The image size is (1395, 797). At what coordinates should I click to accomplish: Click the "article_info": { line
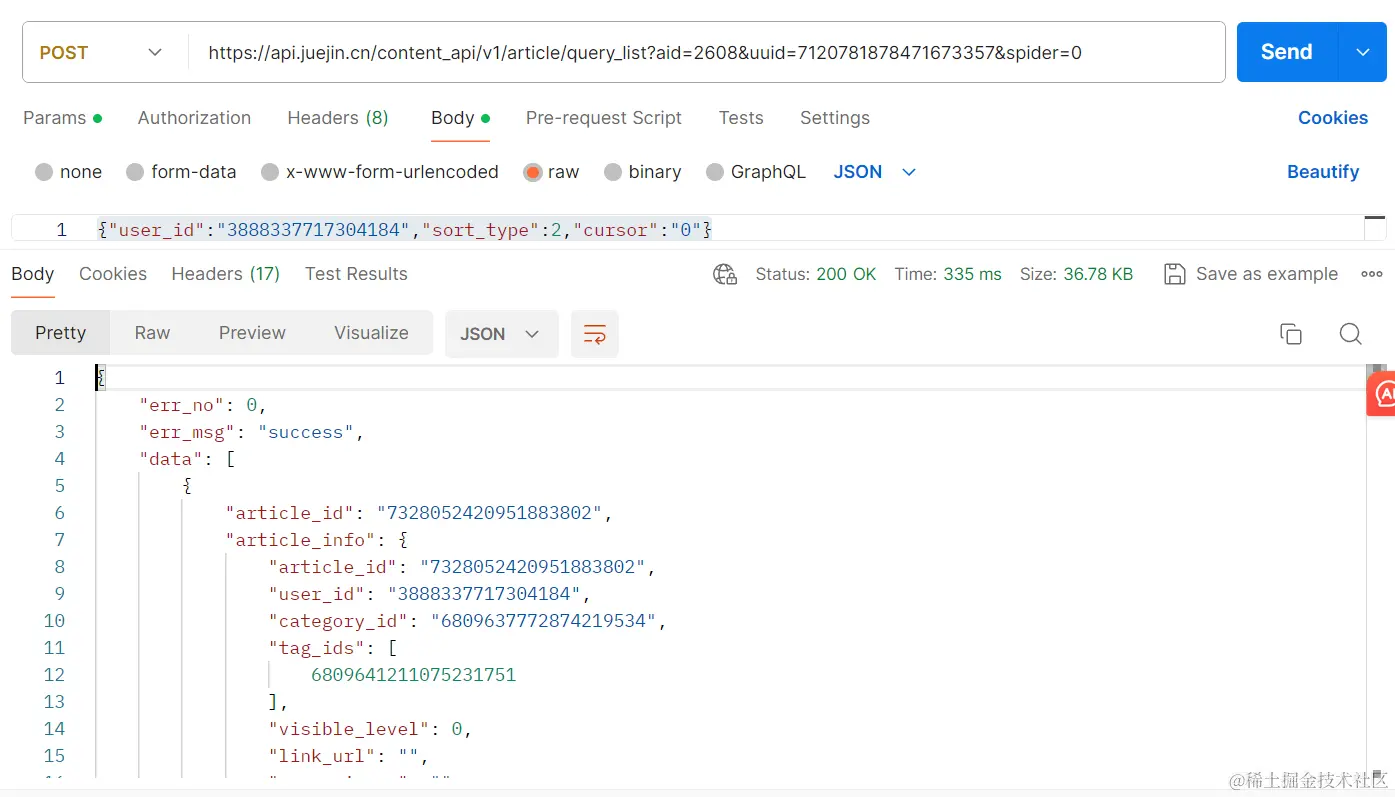[317, 540]
